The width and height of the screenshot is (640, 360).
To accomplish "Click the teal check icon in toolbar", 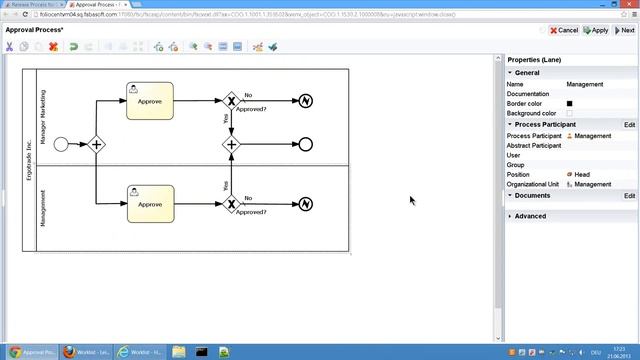I will [273, 47].
